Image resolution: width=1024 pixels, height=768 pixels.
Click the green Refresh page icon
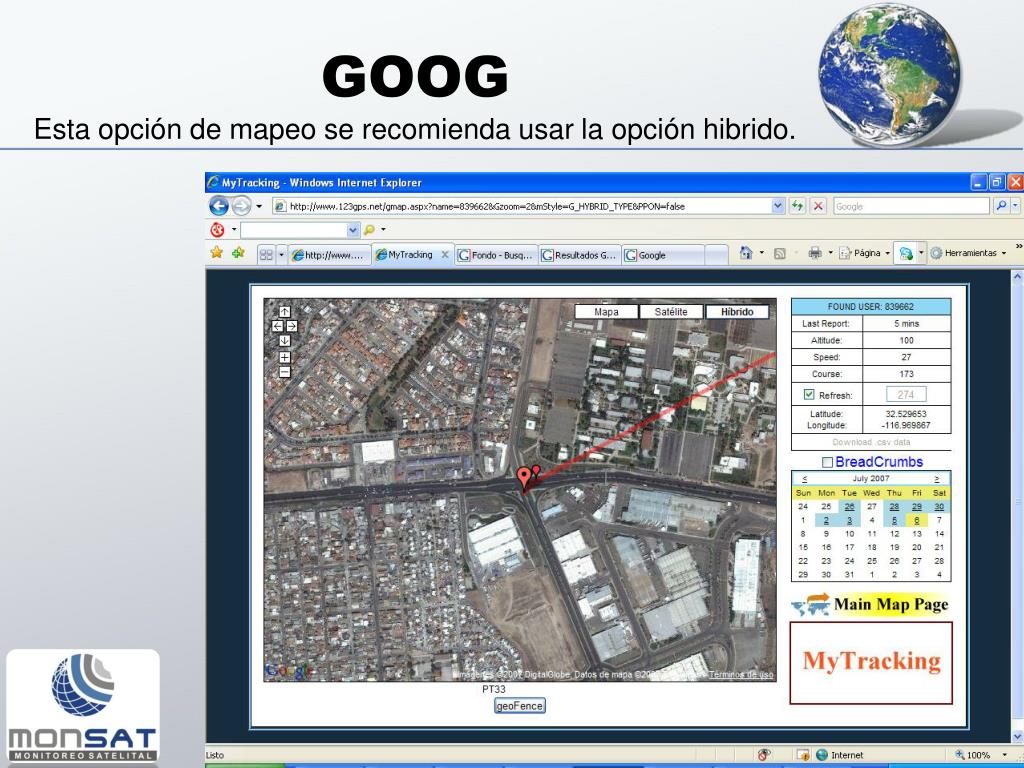pos(797,206)
